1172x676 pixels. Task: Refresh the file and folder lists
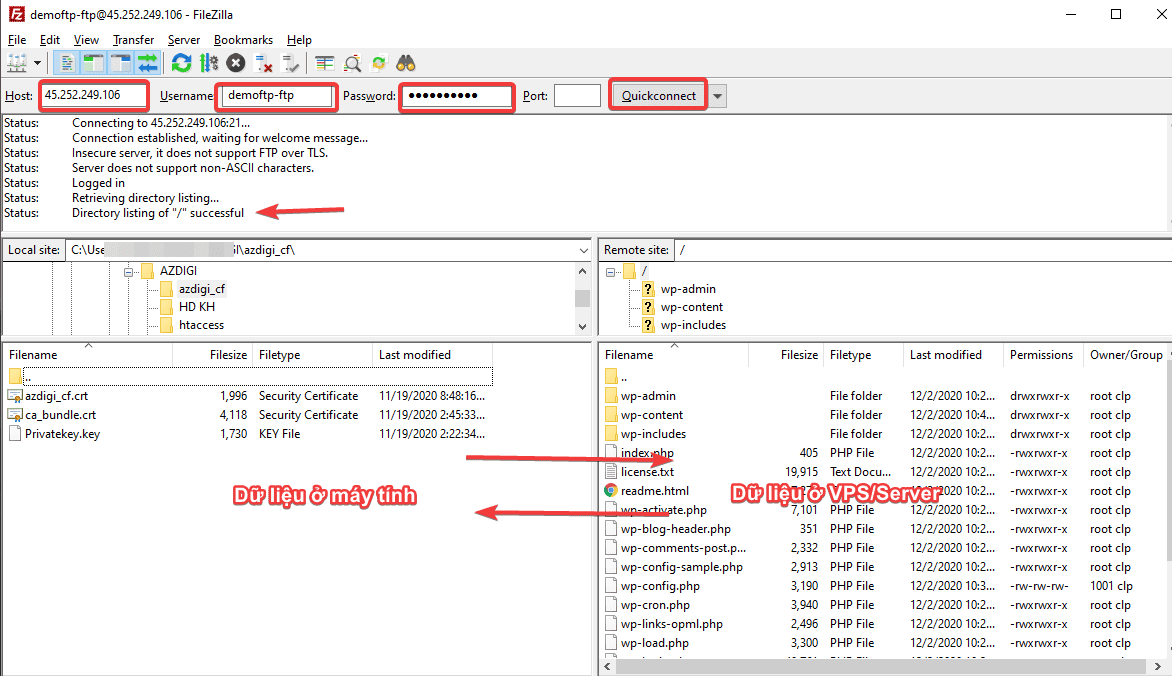coord(181,62)
